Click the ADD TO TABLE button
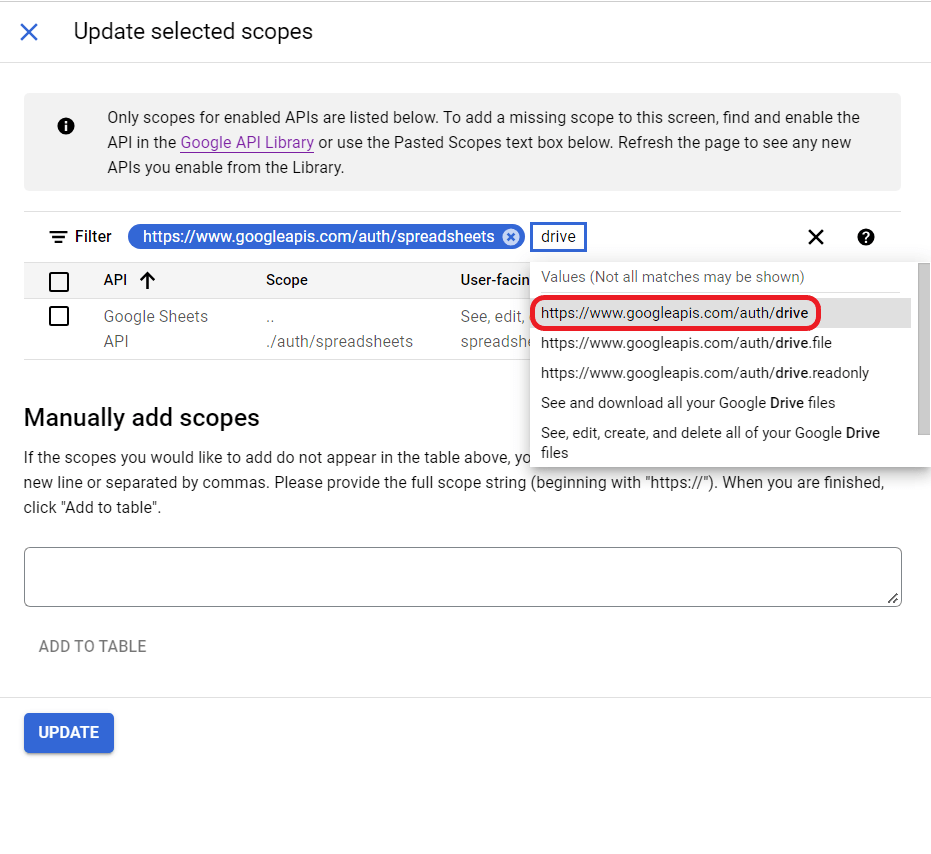Image resolution: width=931 pixels, height=854 pixels. pyautogui.click(x=92, y=646)
